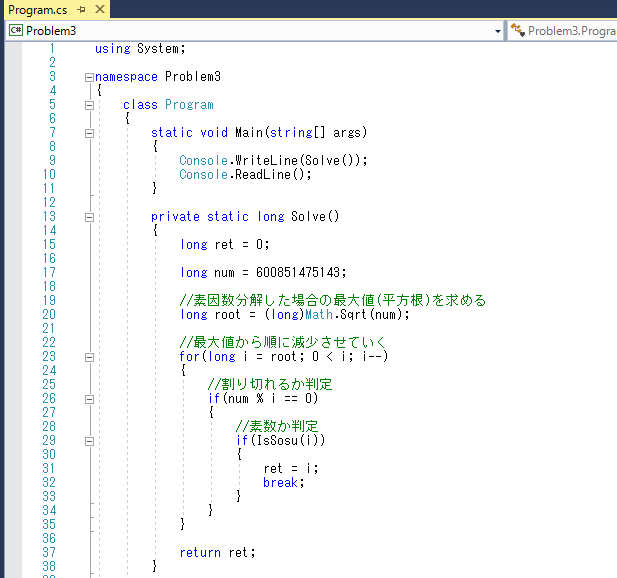The width and height of the screenshot is (617, 578).
Task: Open the Problem3 project dropdown arrow
Action: tap(498, 31)
